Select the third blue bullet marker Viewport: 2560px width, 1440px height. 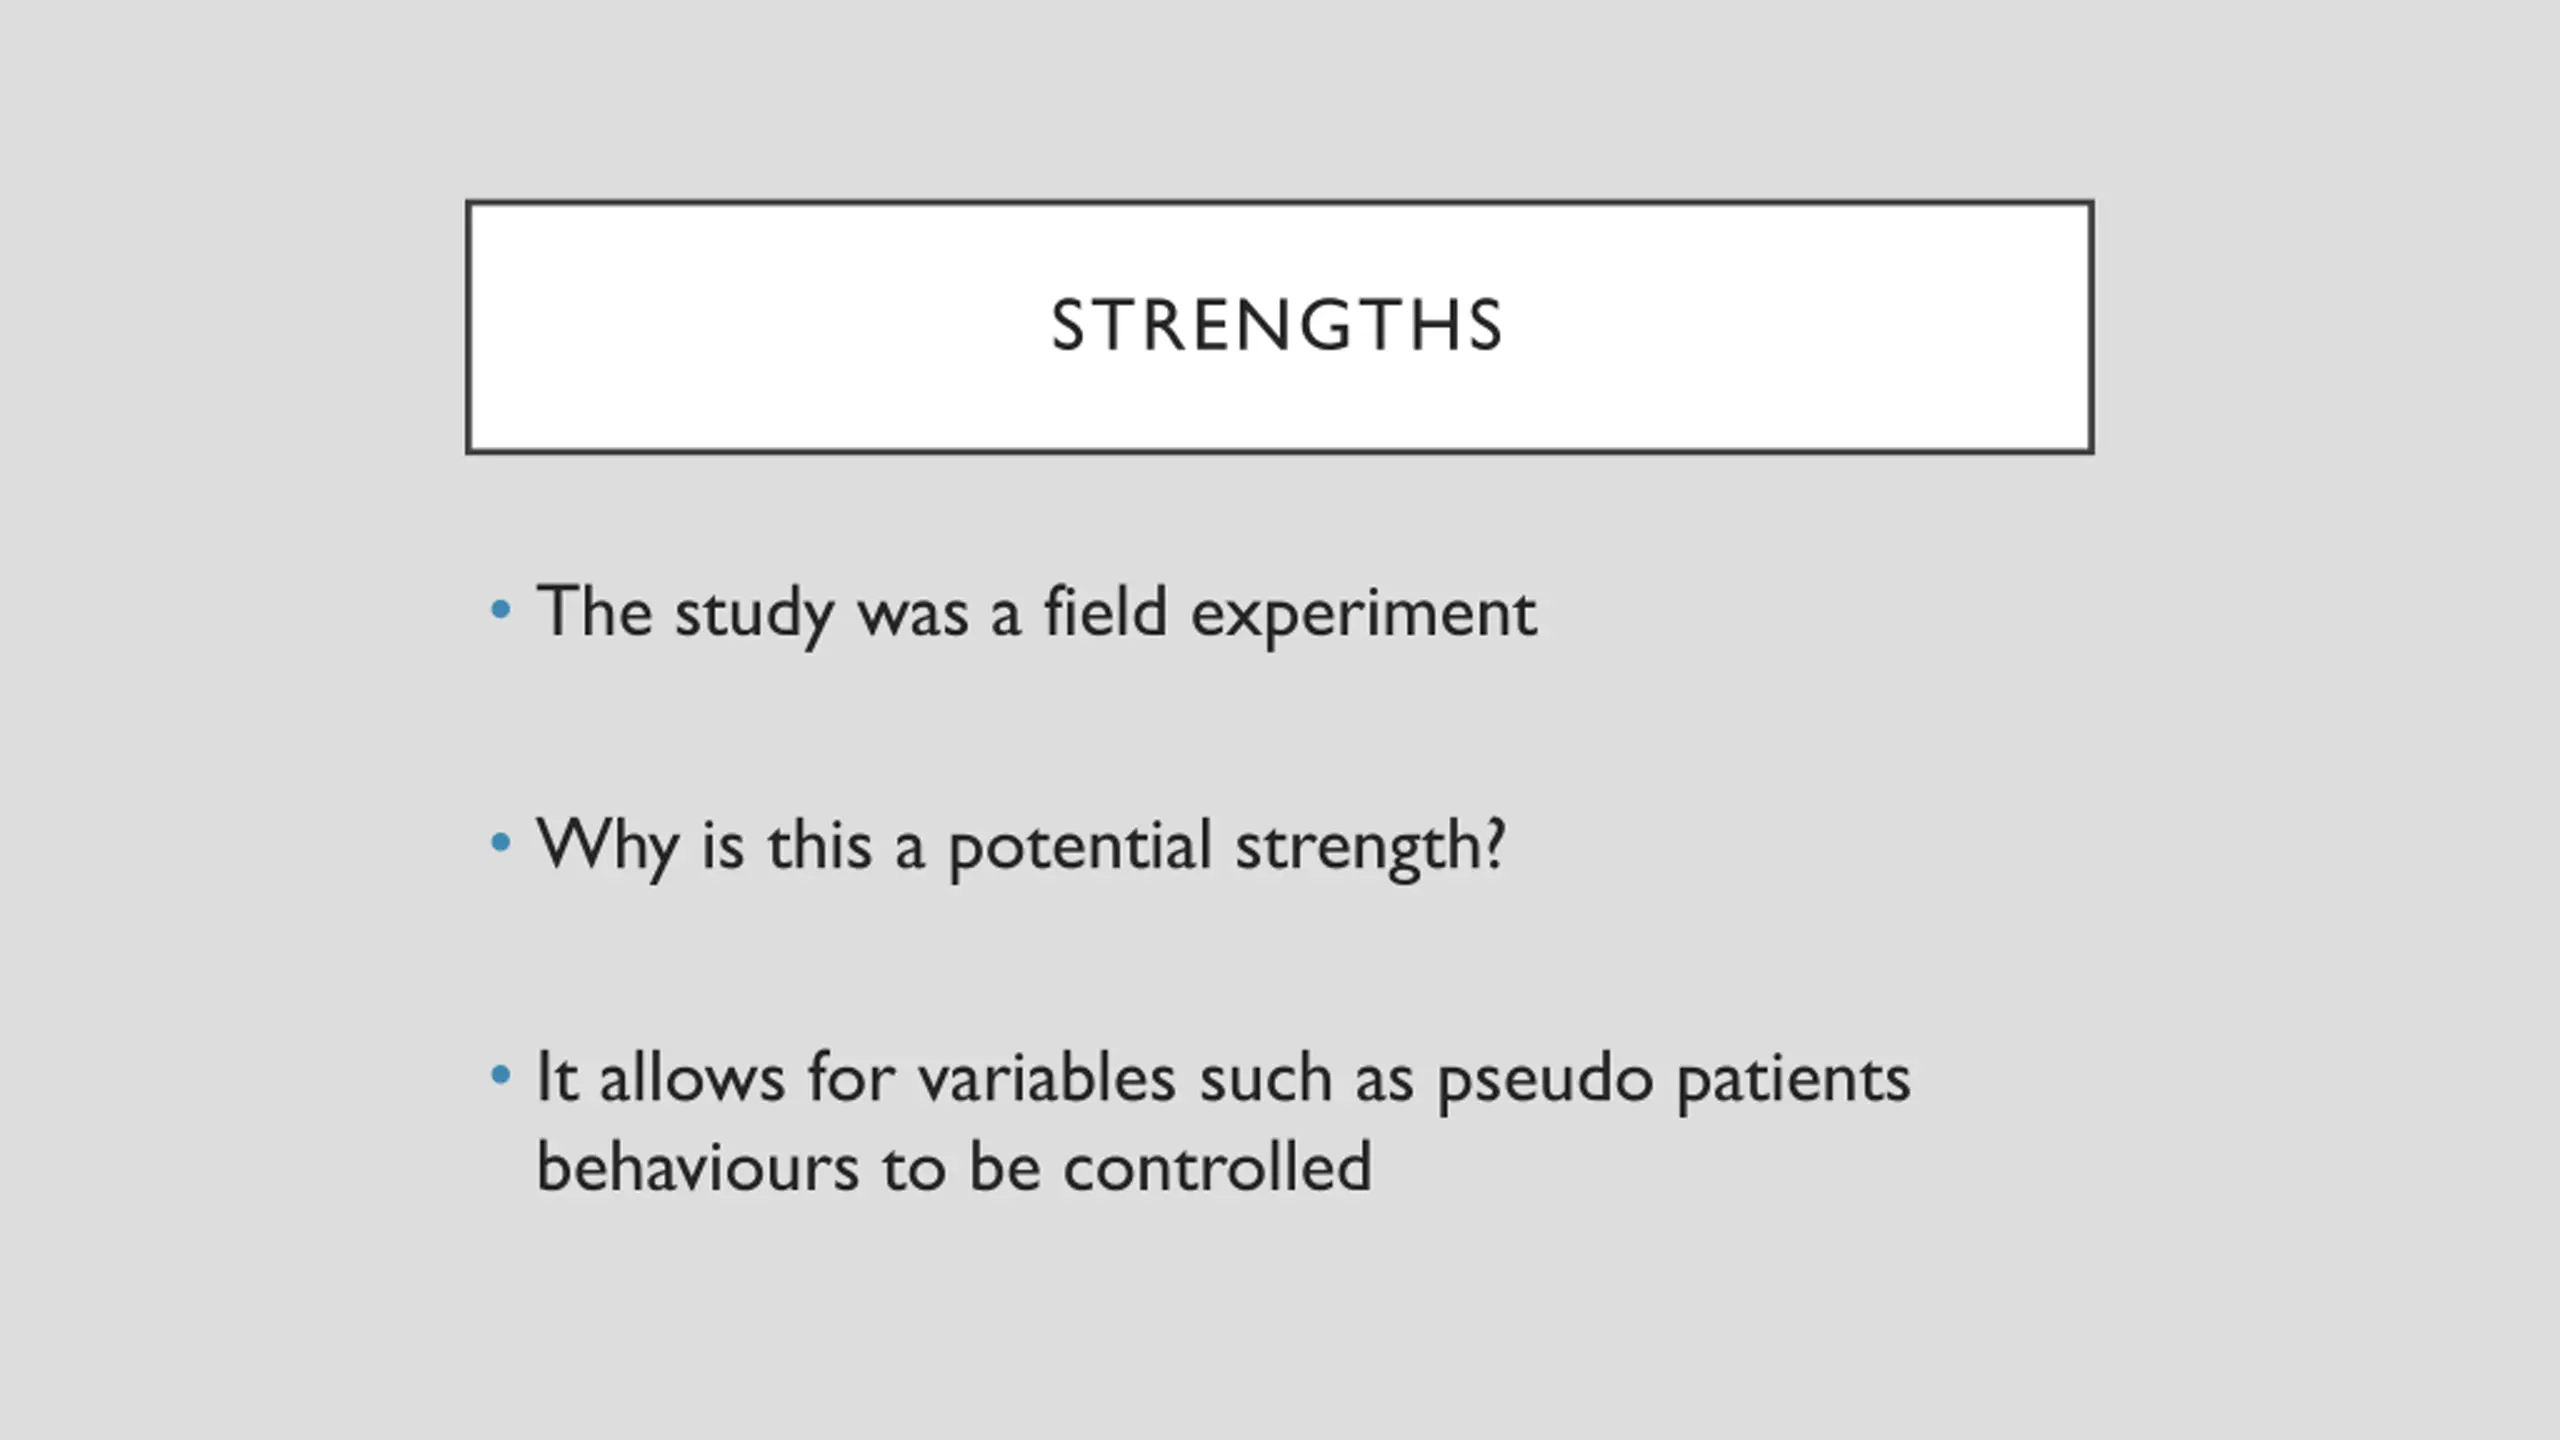[x=501, y=1076]
